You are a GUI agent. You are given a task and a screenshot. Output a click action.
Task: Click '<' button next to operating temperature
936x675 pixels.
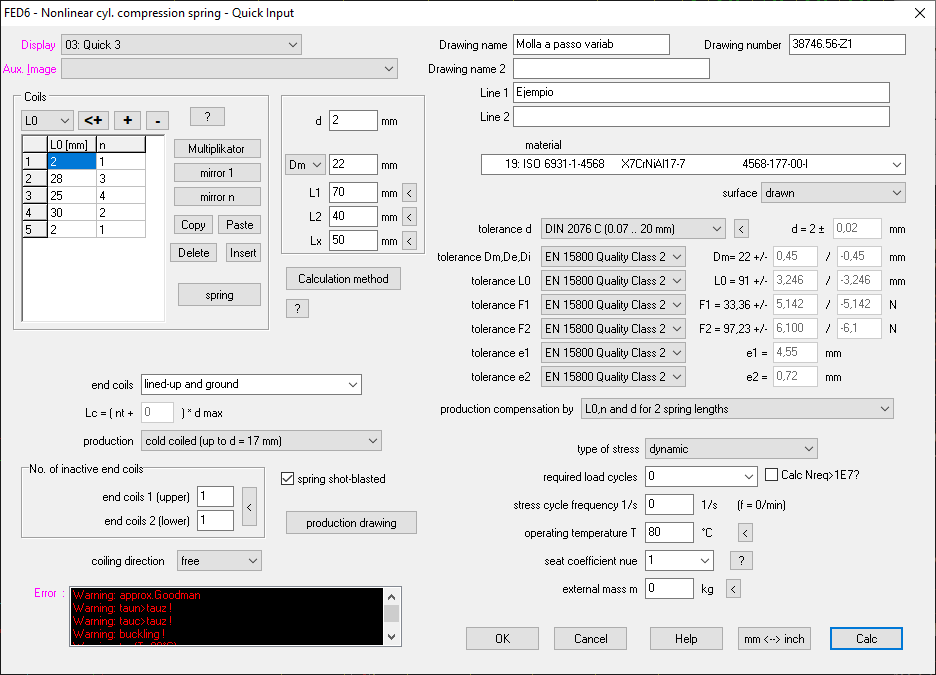745,533
